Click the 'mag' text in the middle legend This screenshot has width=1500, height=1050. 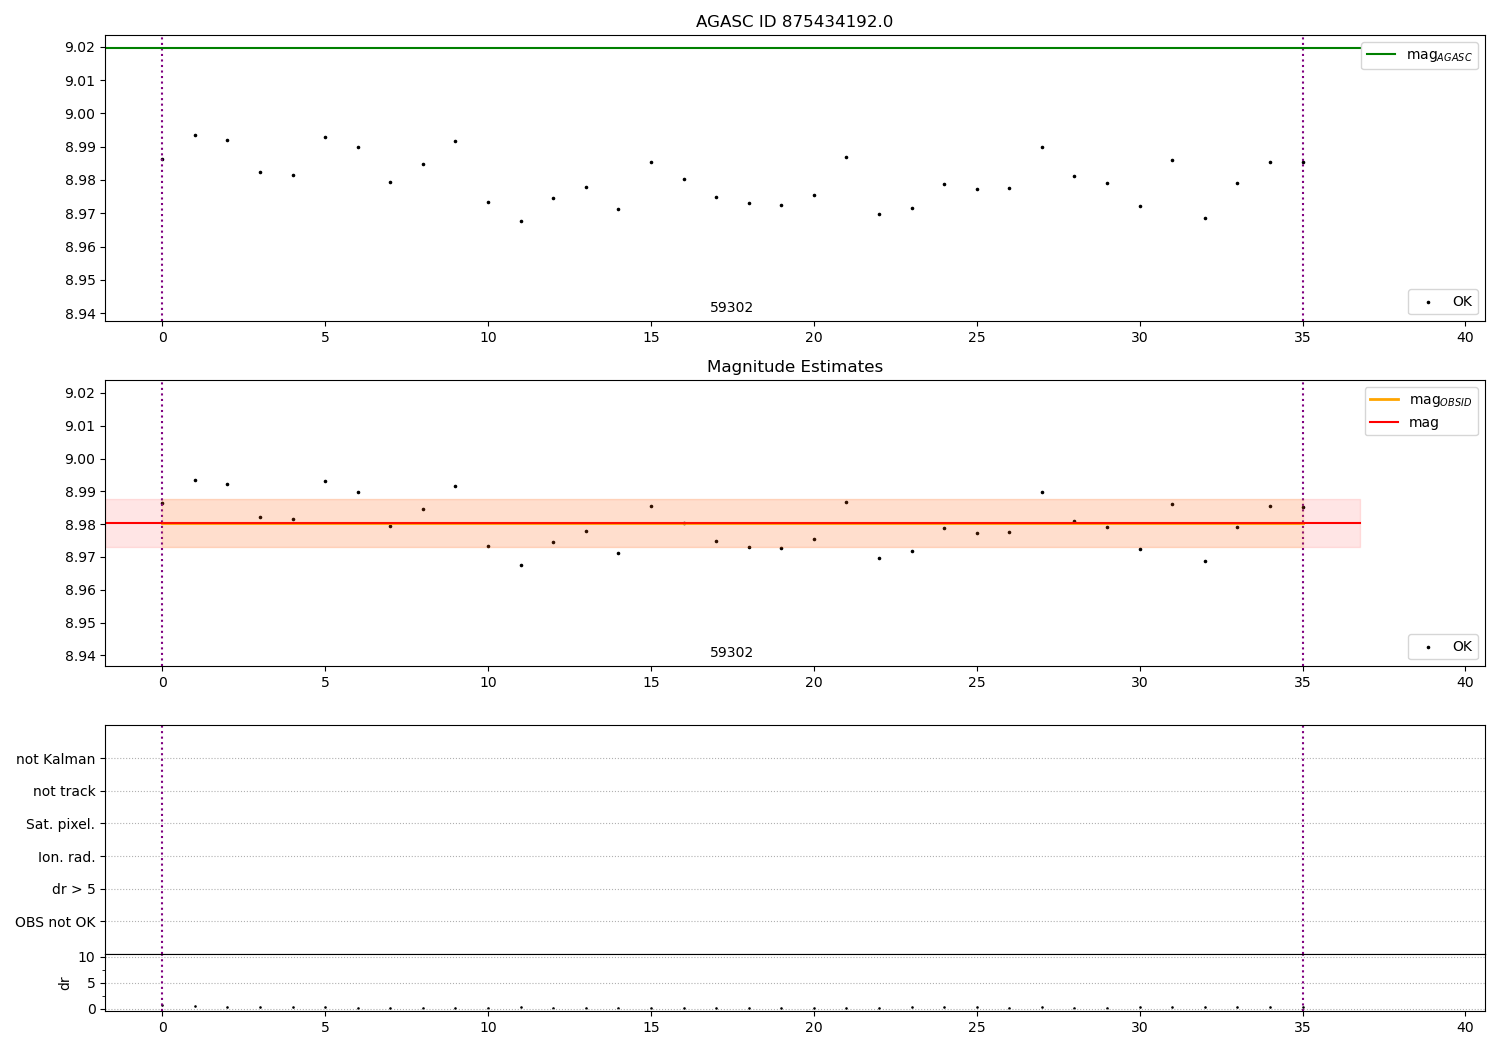[1424, 423]
